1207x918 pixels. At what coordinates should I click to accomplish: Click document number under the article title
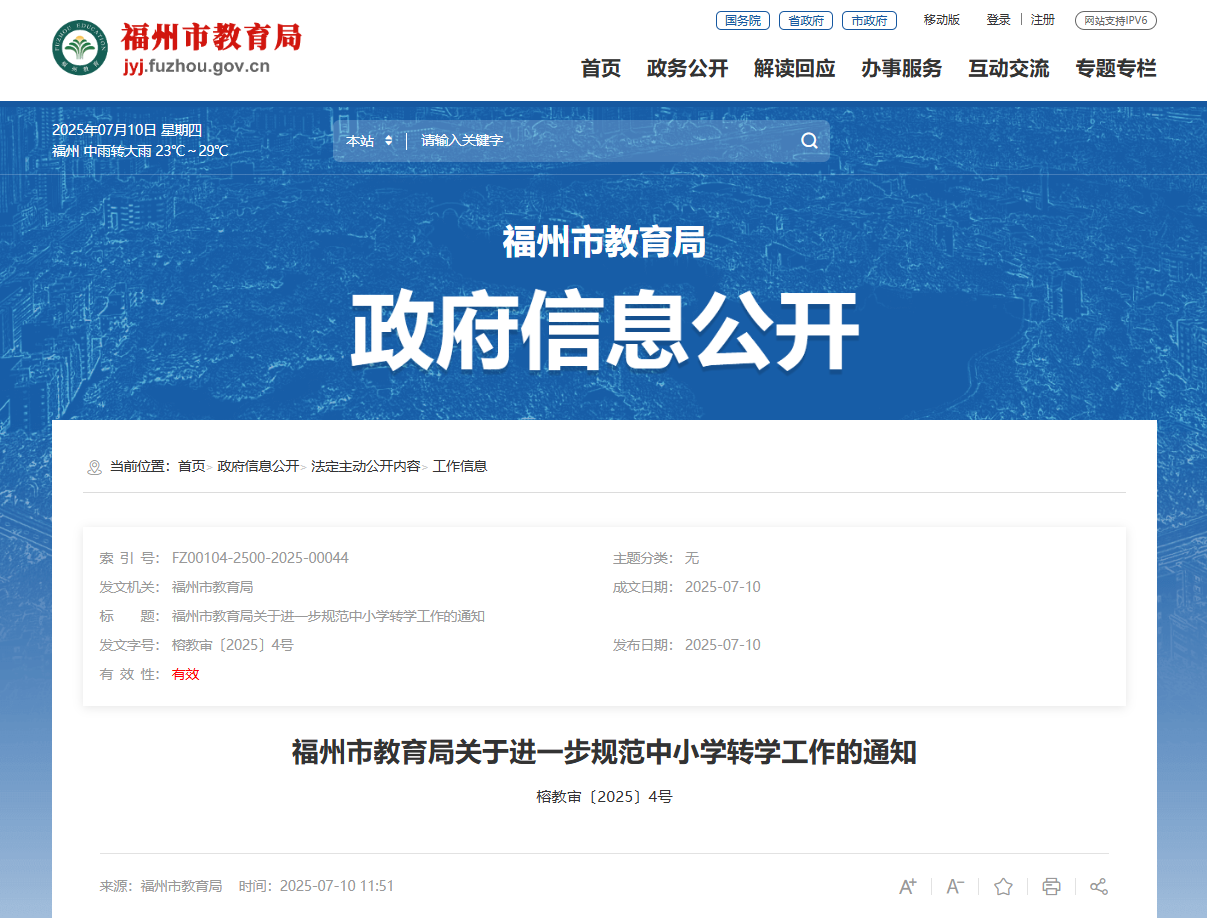tap(604, 797)
